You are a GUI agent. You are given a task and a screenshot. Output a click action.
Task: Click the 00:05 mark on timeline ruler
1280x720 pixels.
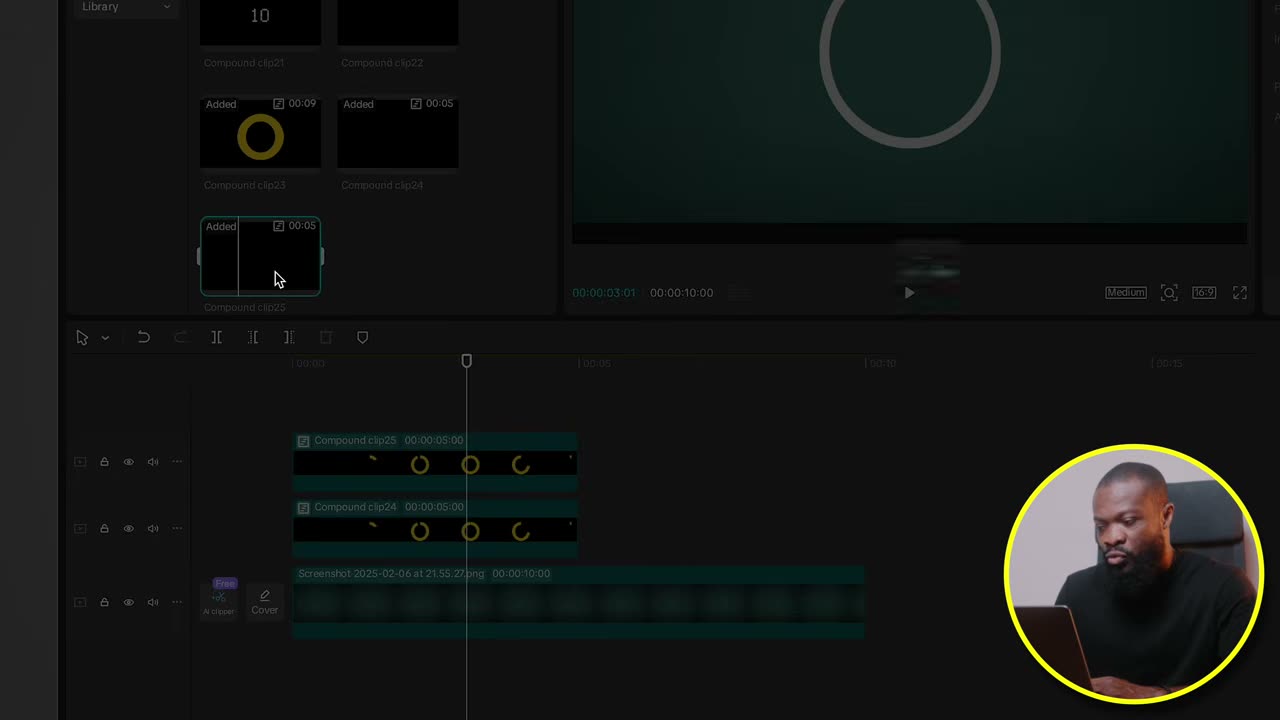595,364
